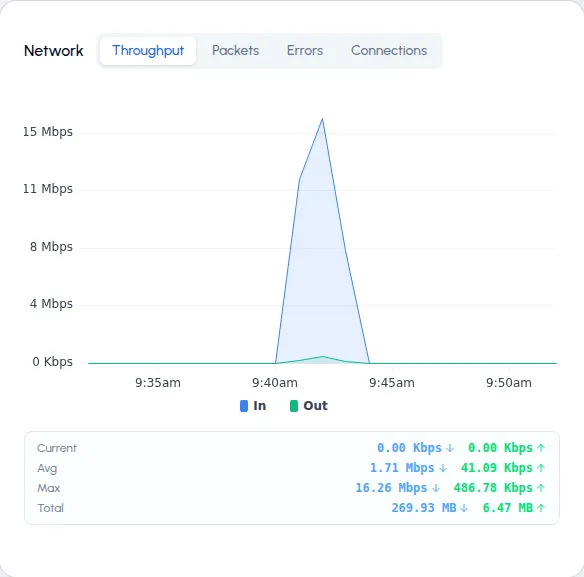
Task: Open the Packets tab
Action: pos(235,51)
